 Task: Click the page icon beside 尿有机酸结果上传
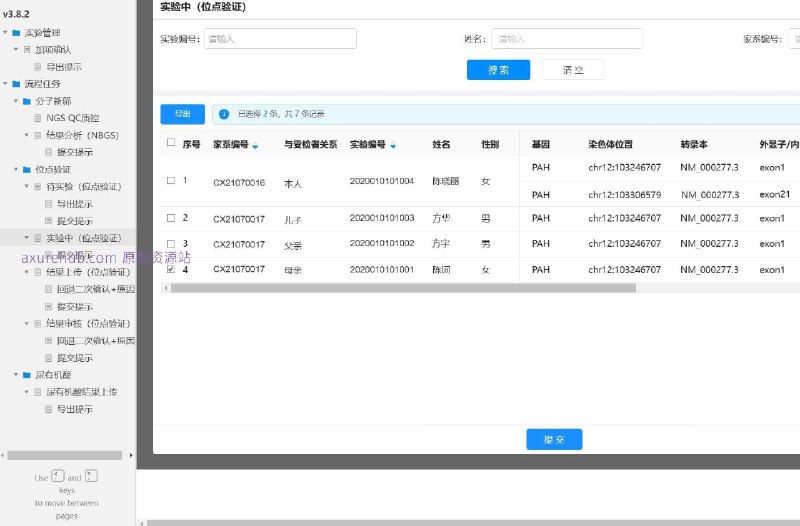38,392
